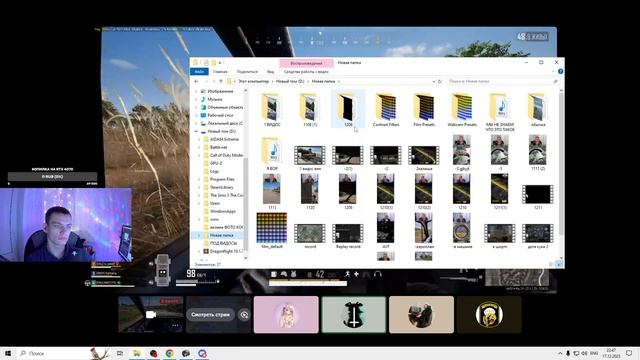Select the black cat avatar participant tile
This screenshot has width=640, height=360.
(x=353, y=314)
